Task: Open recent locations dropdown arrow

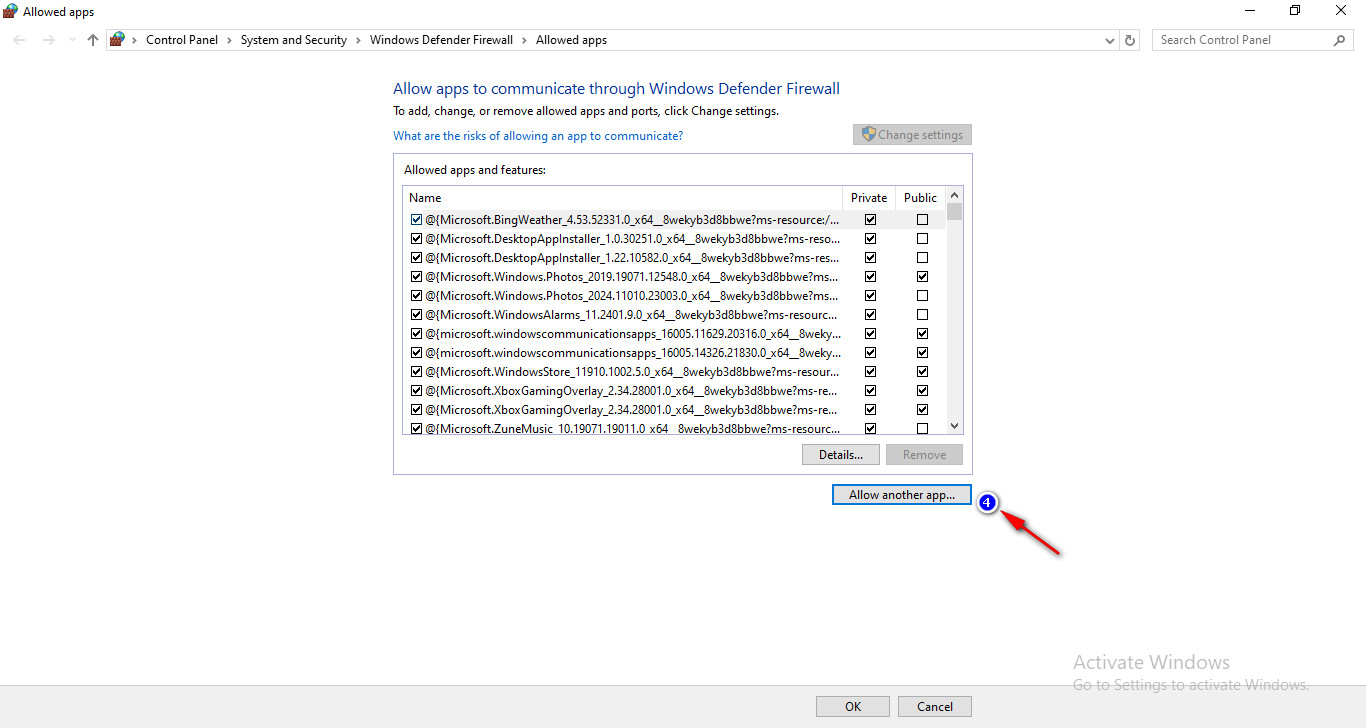Action: [x=71, y=40]
